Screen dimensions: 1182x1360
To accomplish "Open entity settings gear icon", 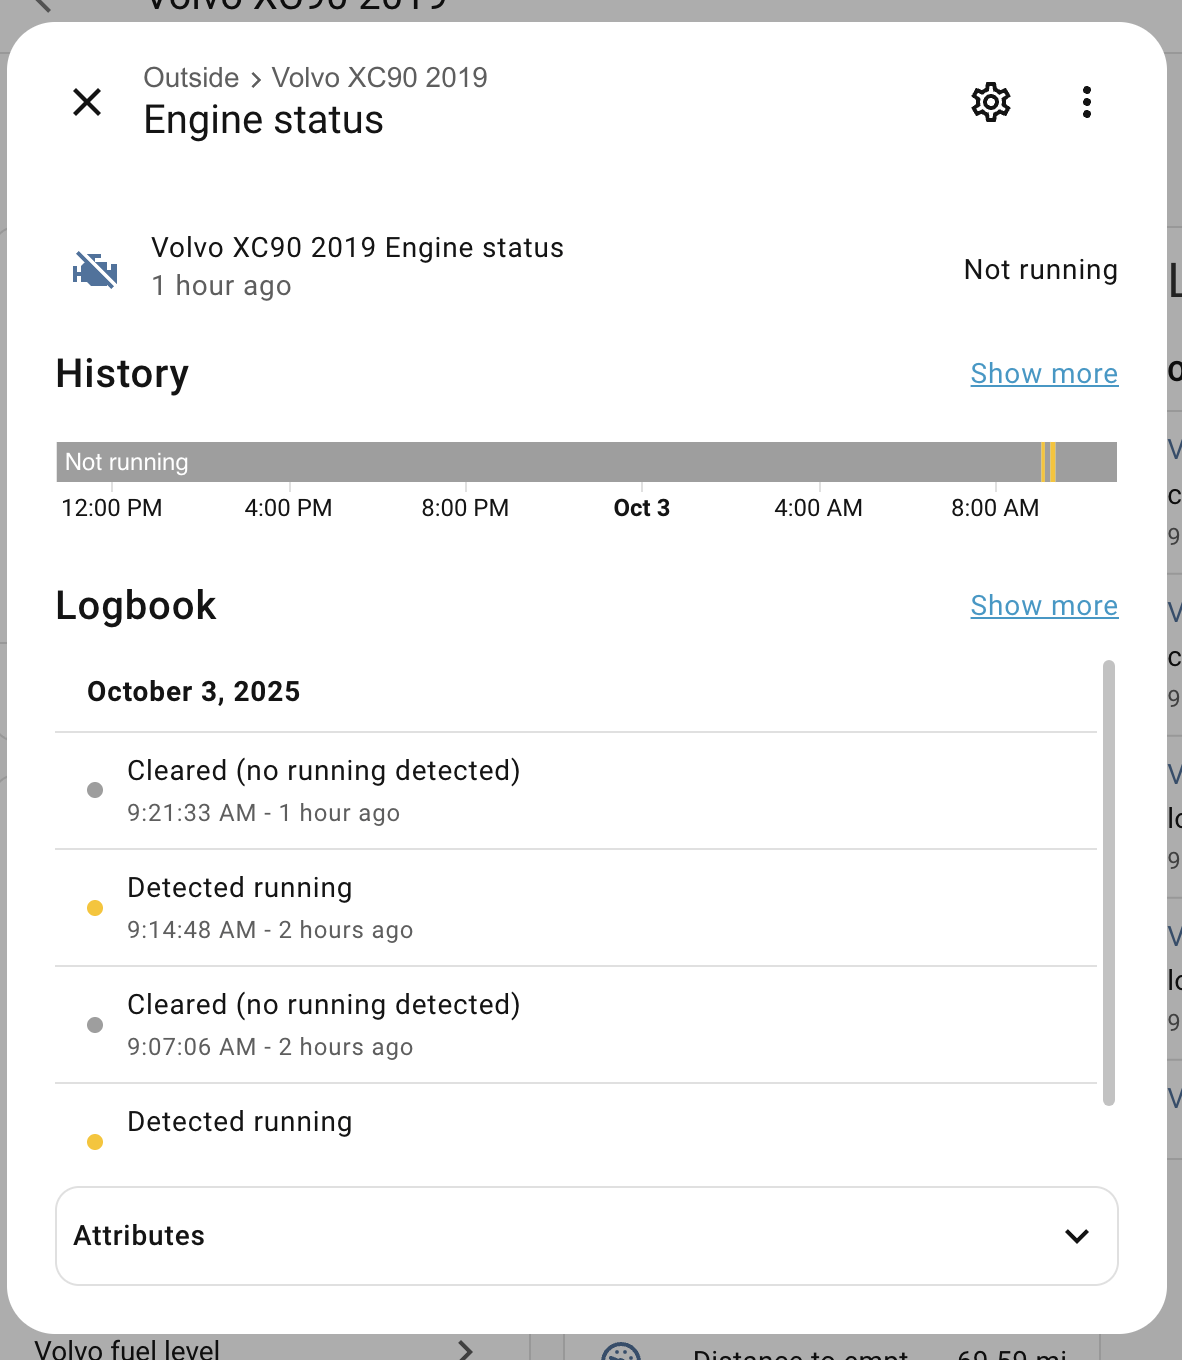I will pyautogui.click(x=991, y=102).
